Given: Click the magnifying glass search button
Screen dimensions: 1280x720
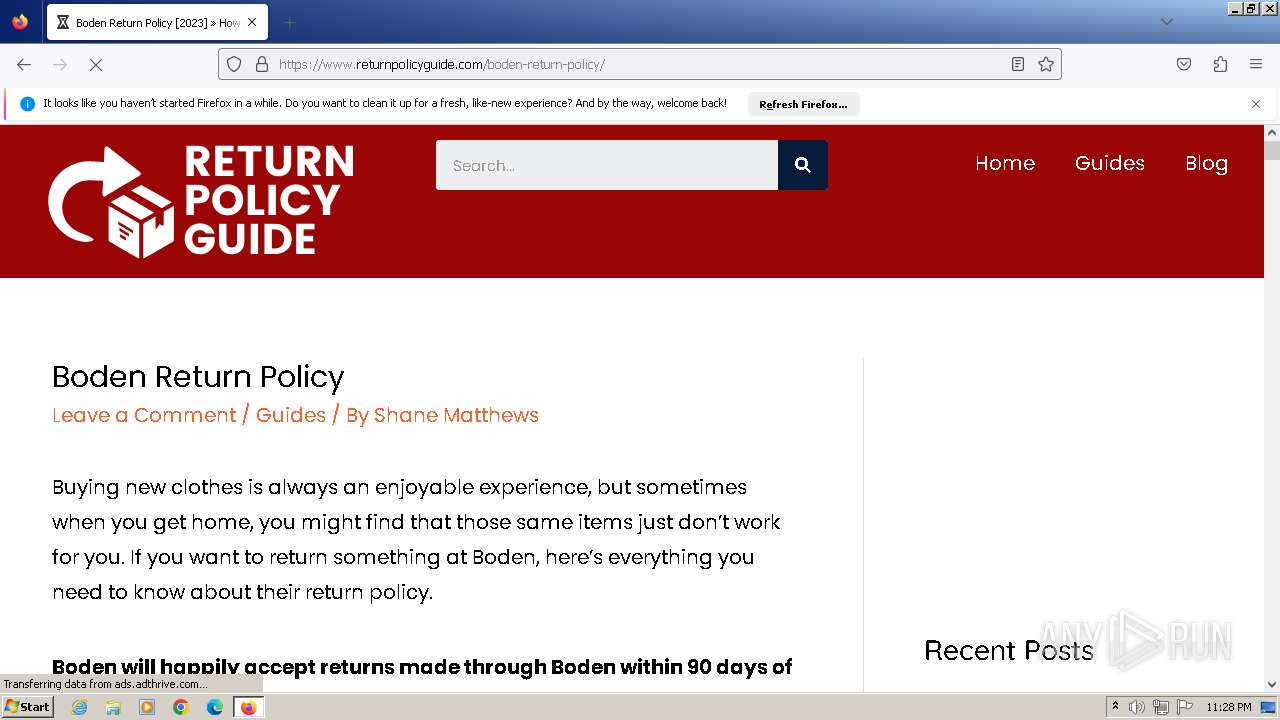Looking at the screenshot, I should 802,165.
